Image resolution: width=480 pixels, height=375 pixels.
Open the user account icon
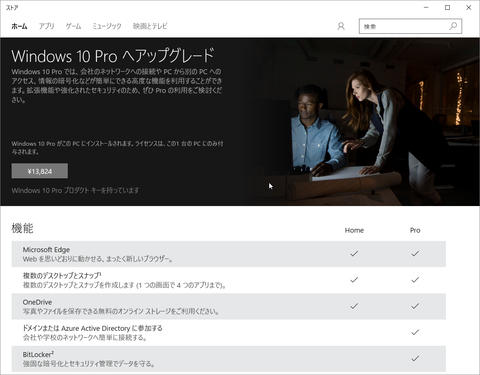(341, 26)
